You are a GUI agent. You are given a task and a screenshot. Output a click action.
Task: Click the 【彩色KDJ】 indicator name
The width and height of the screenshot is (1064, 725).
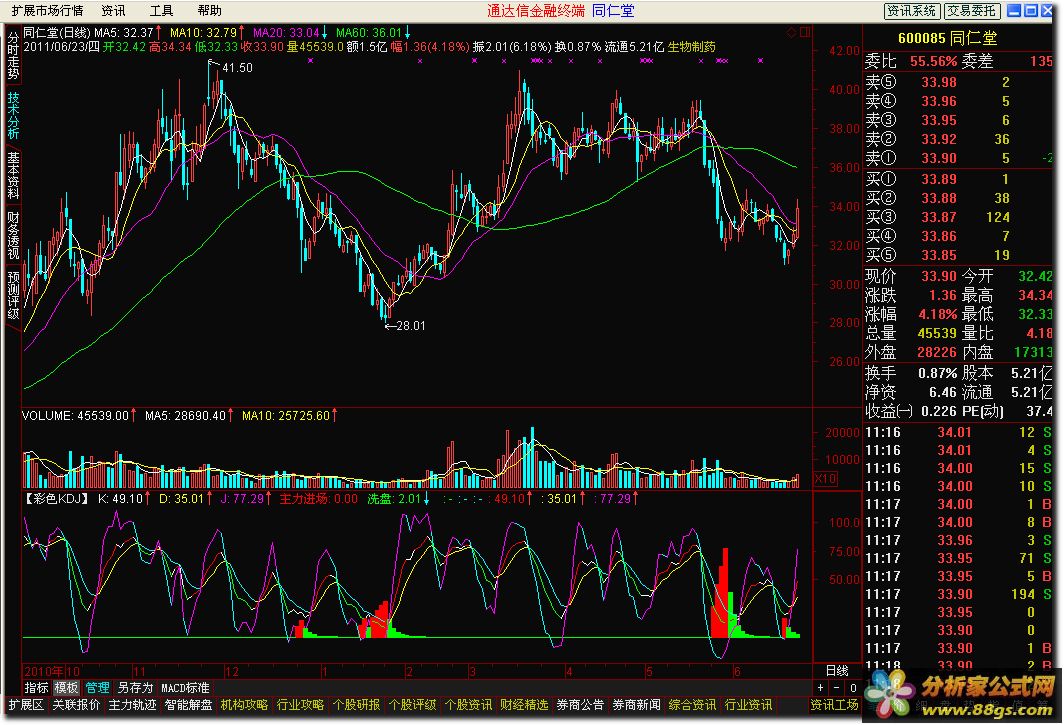coord(57,499)
